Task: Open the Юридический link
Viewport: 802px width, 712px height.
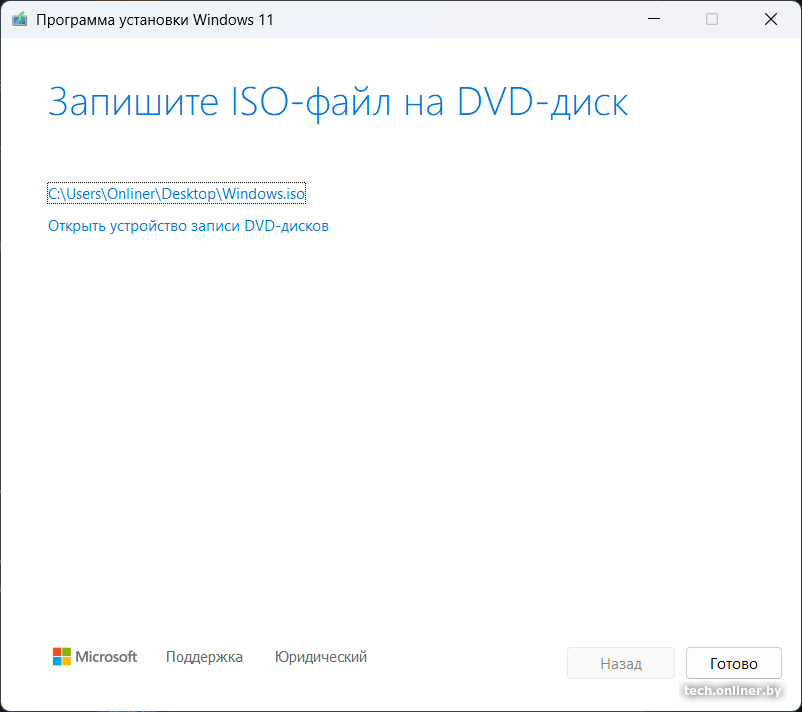Action: 321,657
